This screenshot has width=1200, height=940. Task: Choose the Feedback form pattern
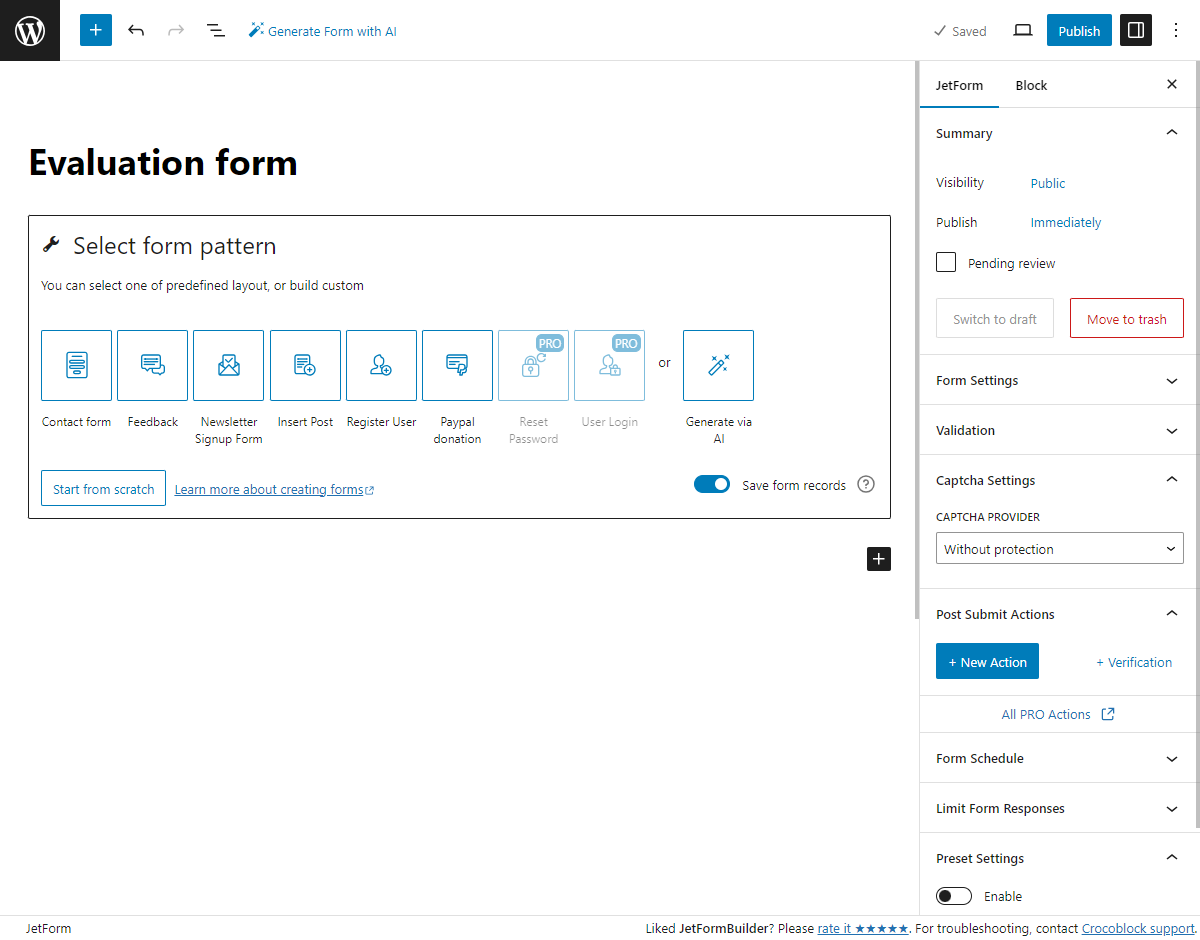click(152, 365)
